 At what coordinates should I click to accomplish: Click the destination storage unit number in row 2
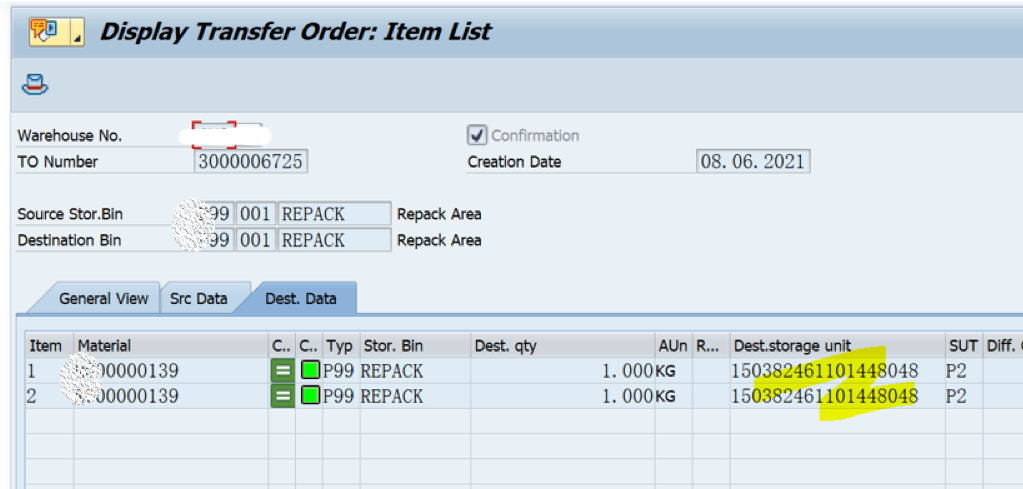[825, 396]
